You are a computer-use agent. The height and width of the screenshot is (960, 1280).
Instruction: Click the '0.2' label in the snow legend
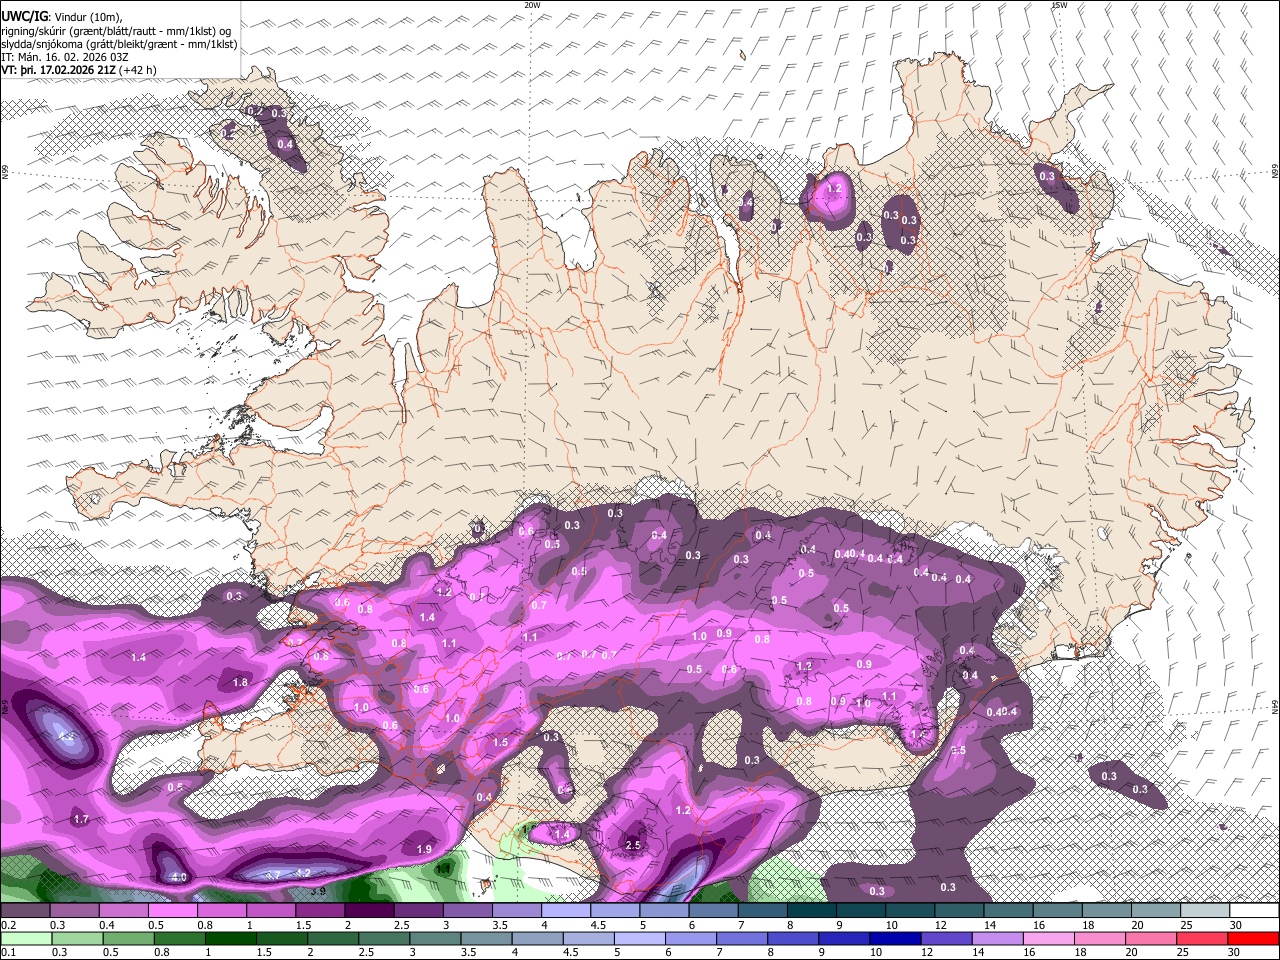click(7, 925)
